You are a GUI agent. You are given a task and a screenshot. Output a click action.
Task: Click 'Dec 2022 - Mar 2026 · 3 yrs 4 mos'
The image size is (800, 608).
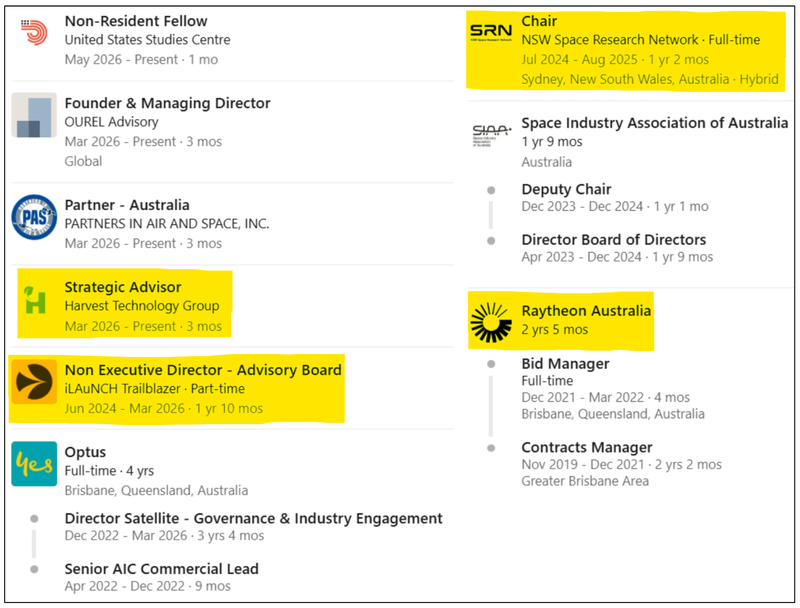pyautogui.click(x=164, y=536)
